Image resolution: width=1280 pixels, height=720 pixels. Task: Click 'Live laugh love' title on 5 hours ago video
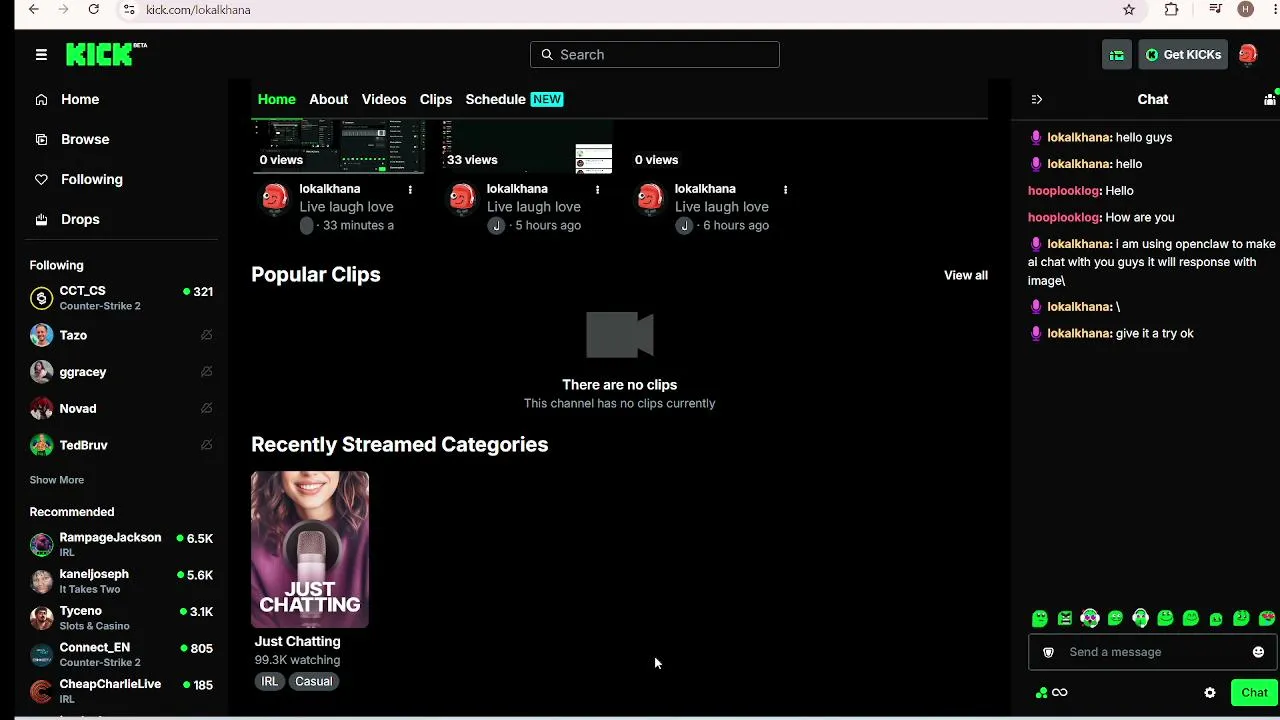[x=534, y=207]
